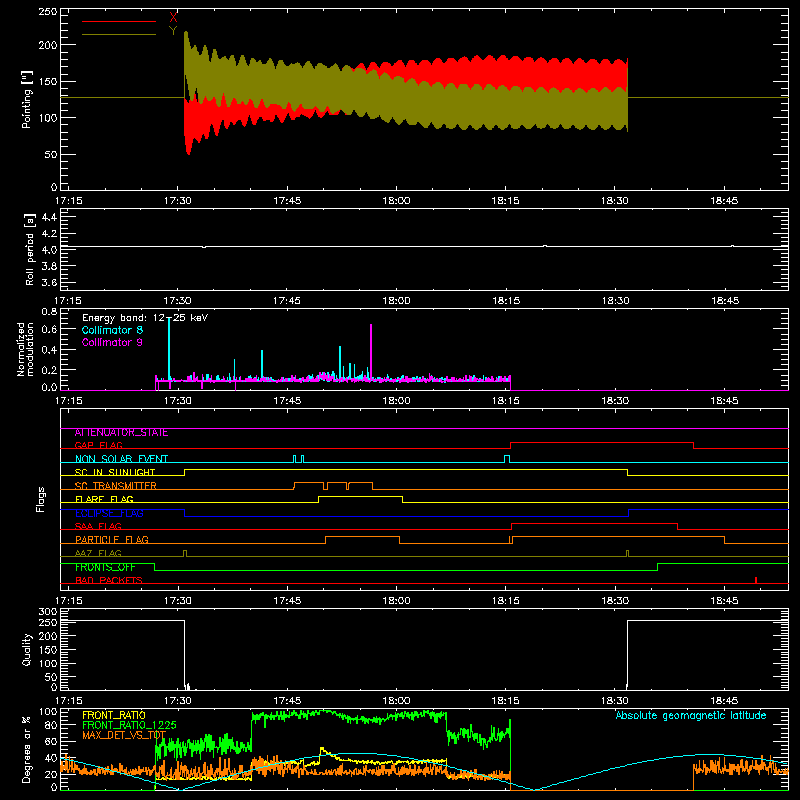Viewport: 800px width, 800px height.
Task: Click the 300 tick on Quality axis
Action: coord(48,612)
